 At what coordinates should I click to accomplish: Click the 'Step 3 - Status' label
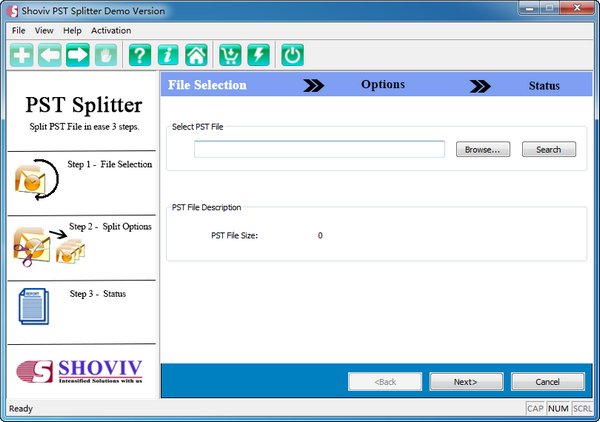point(98,294)
